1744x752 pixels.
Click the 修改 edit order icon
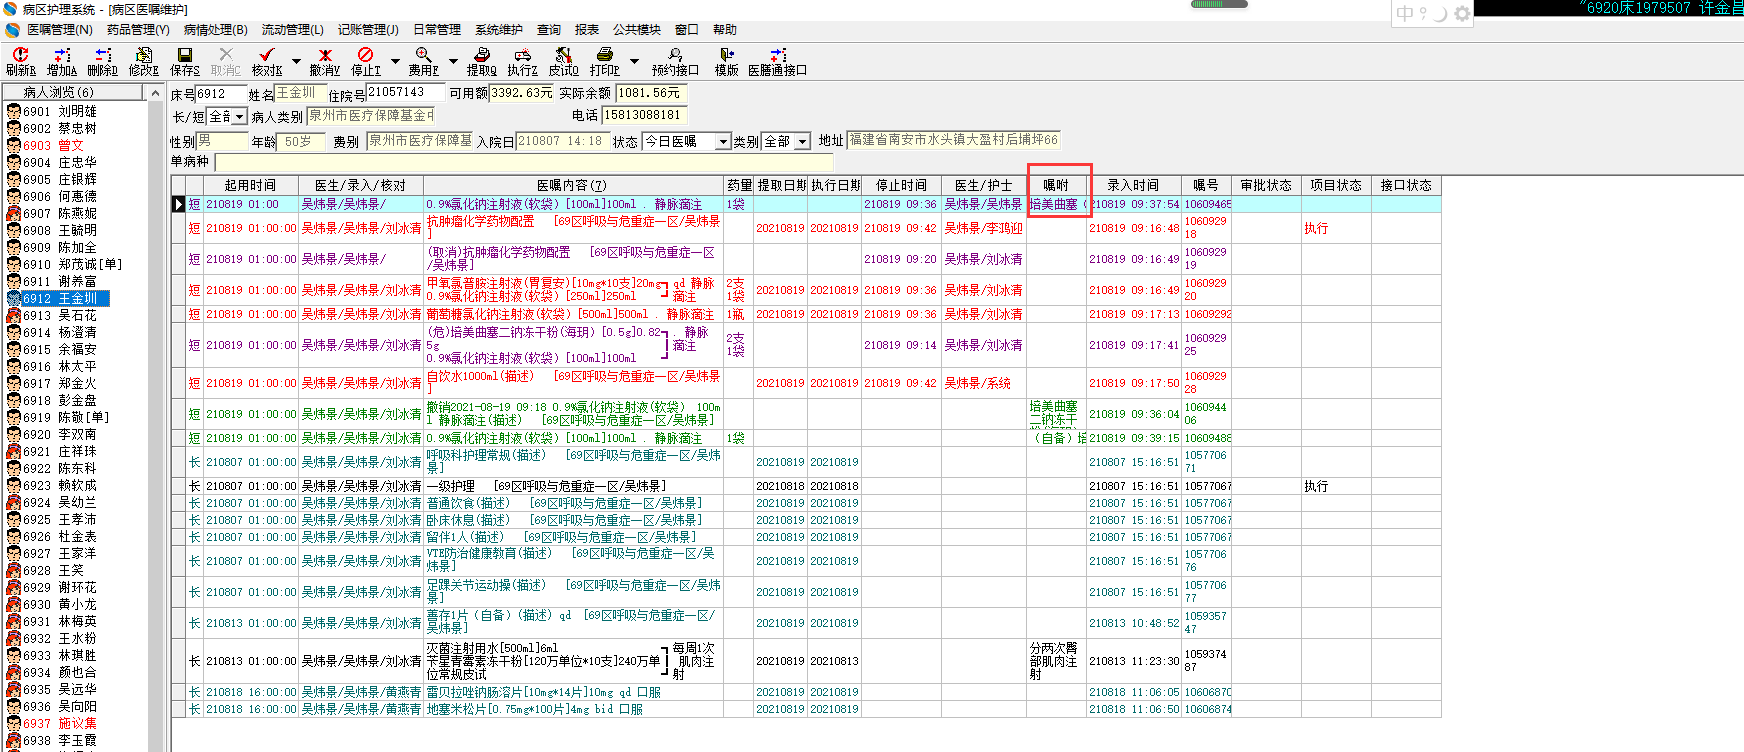tap(144, 56)
